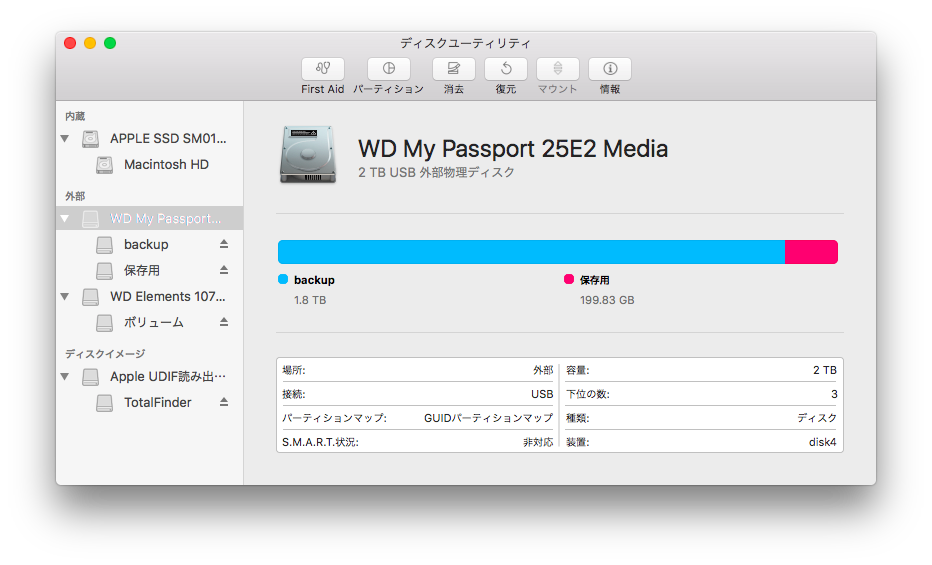Eject the ボリューム volume
This screenshot has height=565, width=932.
click(x=223, y=322)
